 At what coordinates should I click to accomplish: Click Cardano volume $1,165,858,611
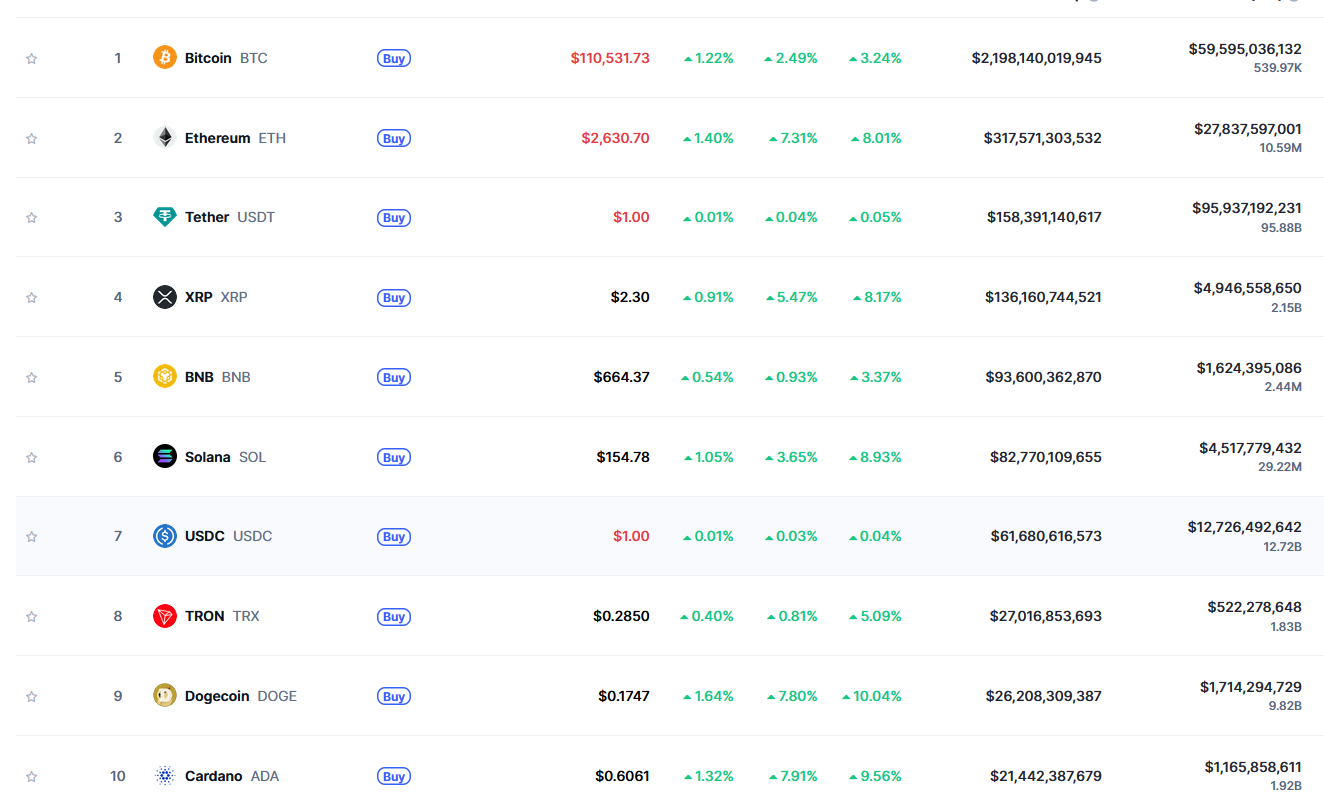1253,767
